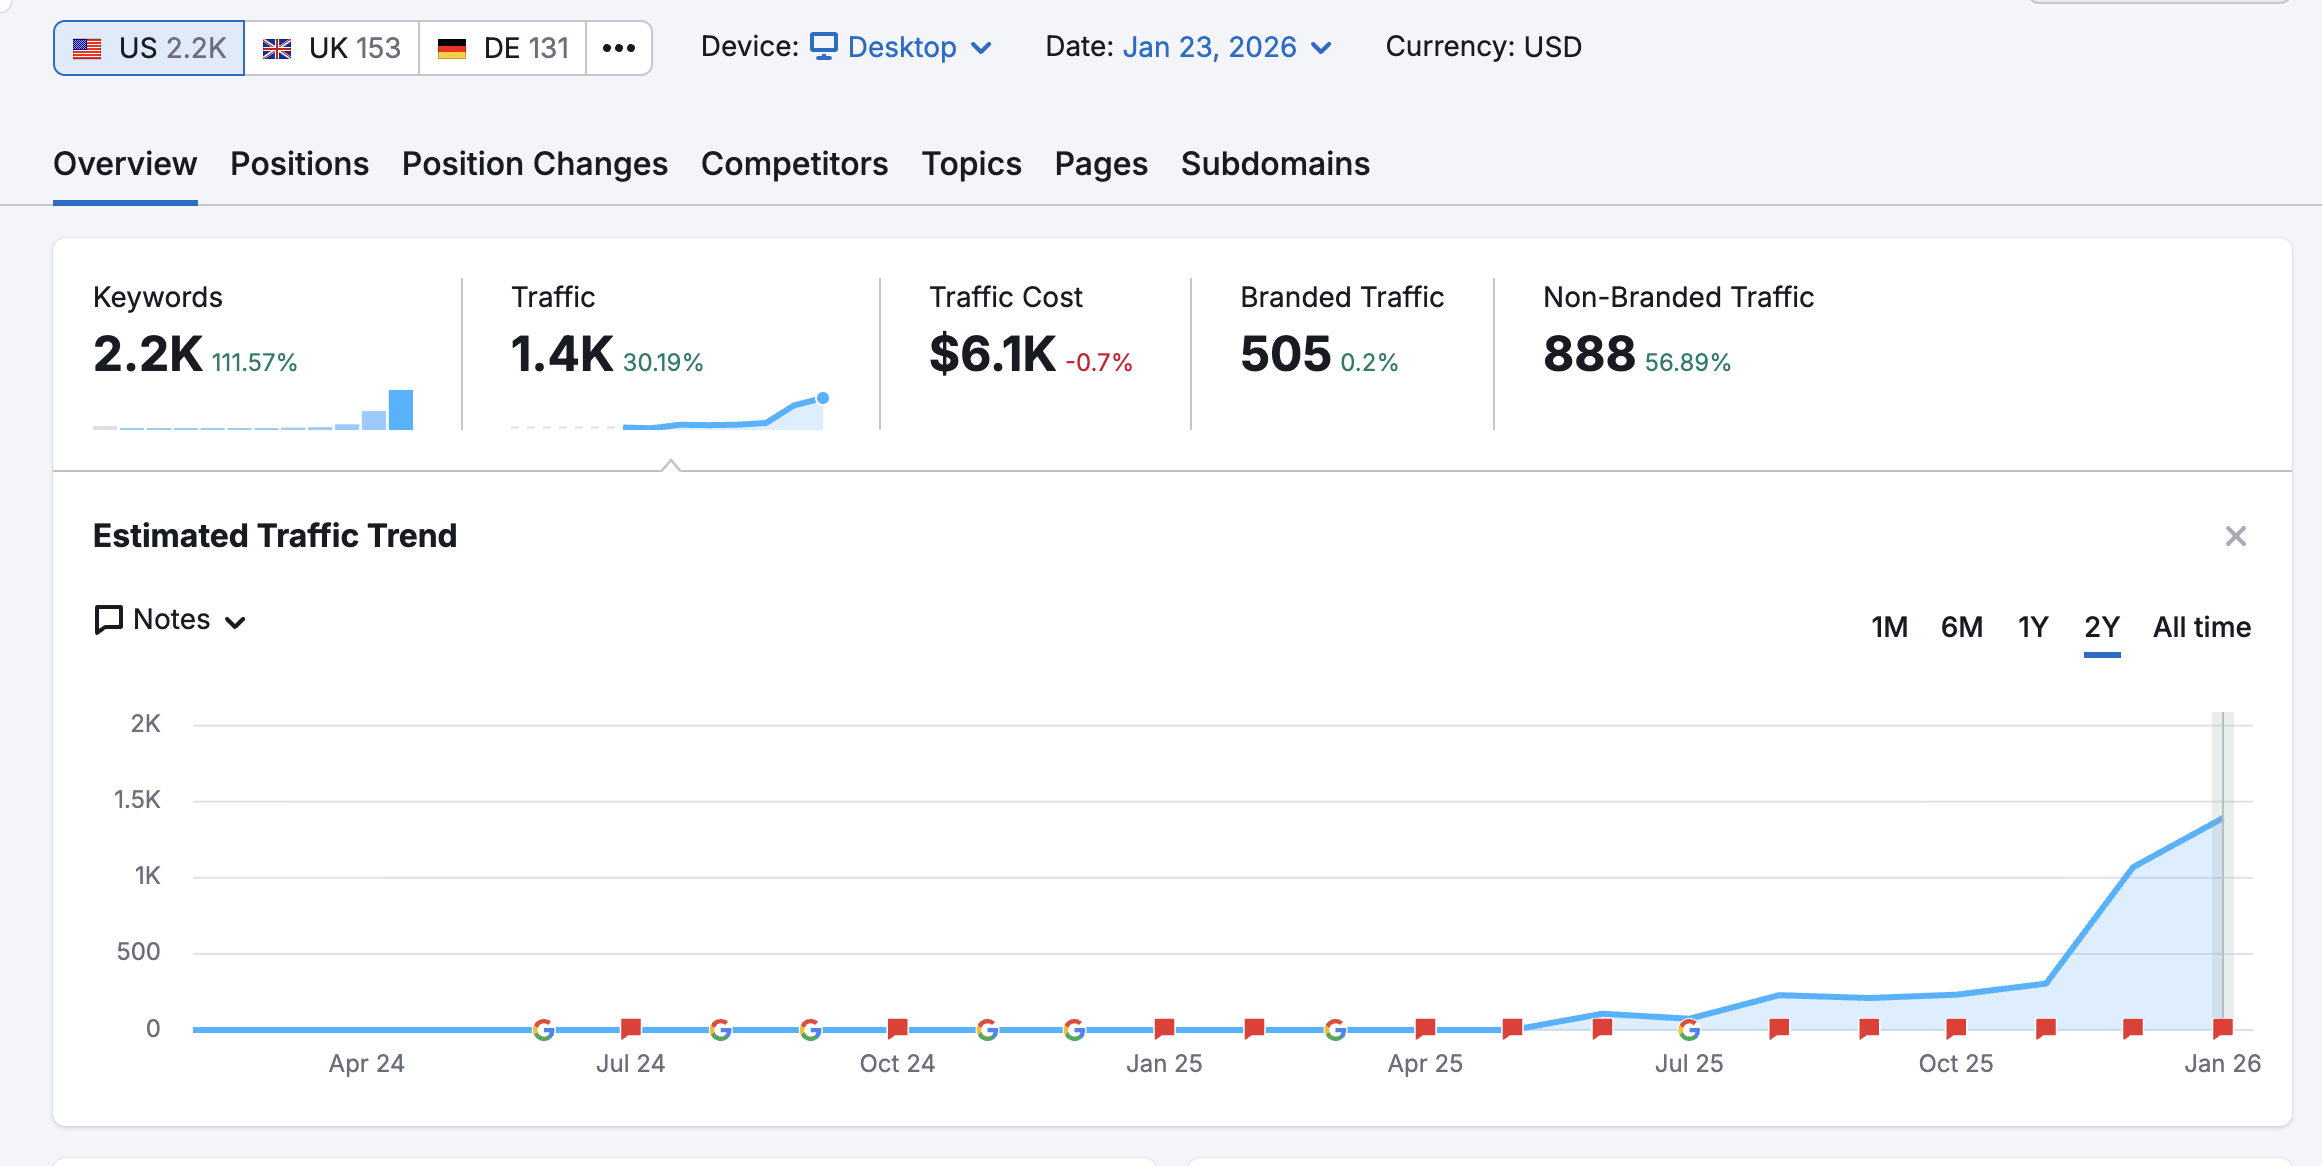
Task: Select the 6M time range
Action: pyautogui.click(x=1961, y=627)
